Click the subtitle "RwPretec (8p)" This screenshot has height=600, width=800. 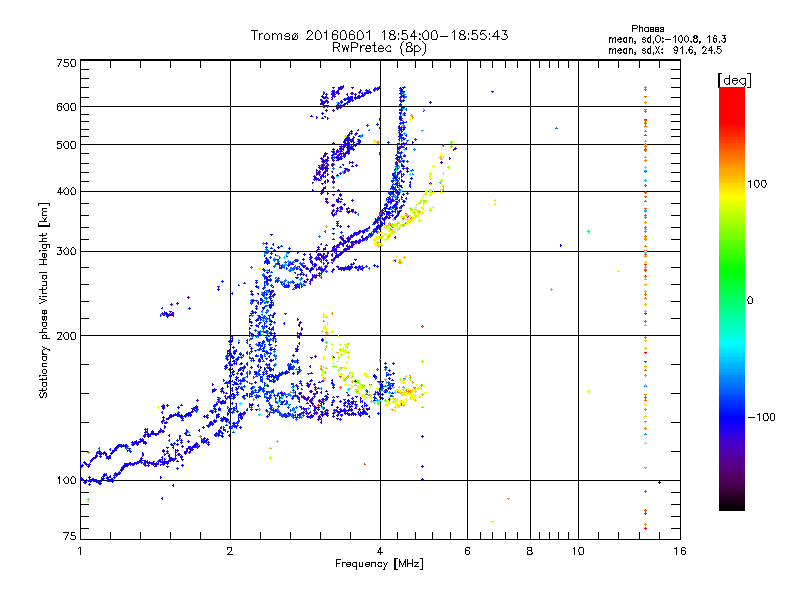[x=379, y=48]
